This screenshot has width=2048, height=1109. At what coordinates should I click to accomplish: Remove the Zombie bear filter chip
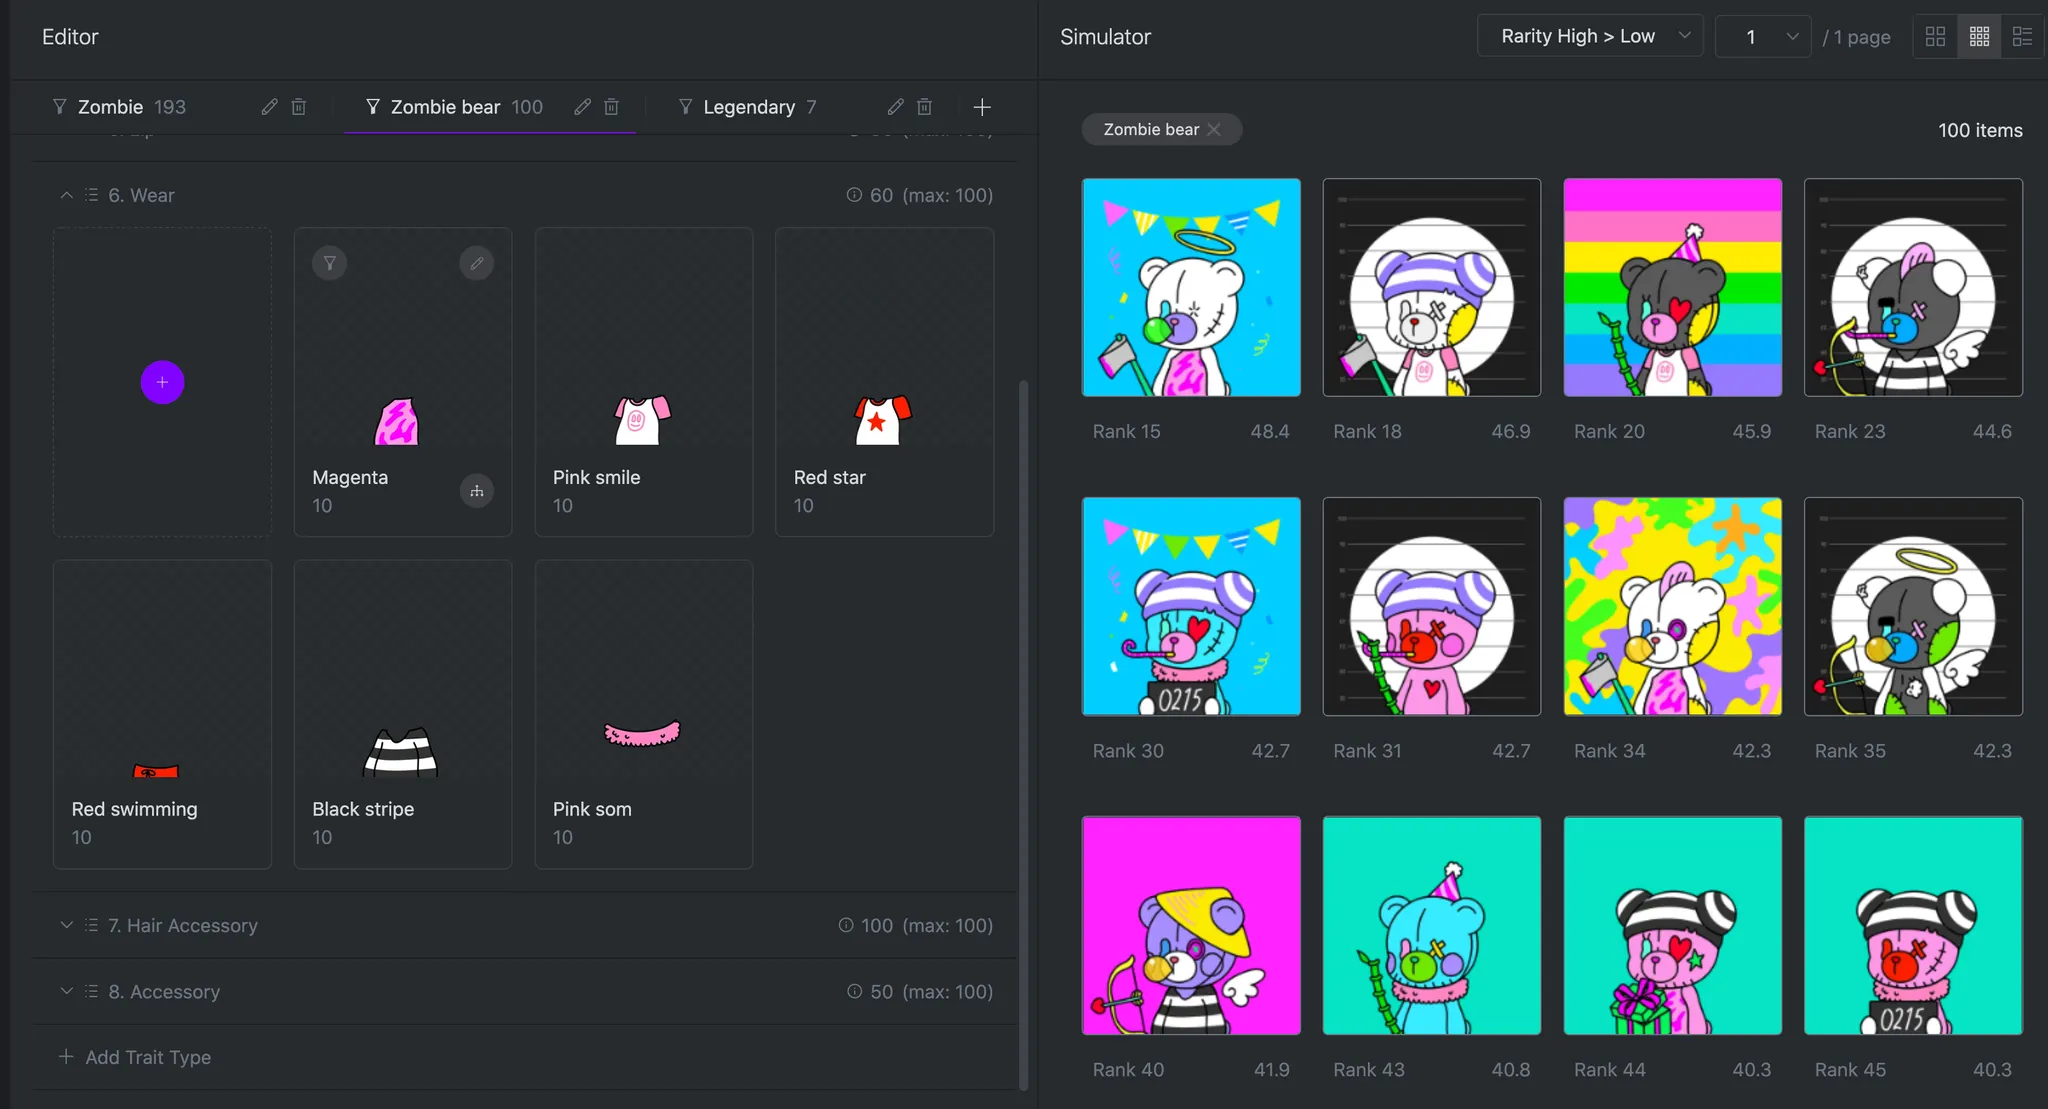1214,130
